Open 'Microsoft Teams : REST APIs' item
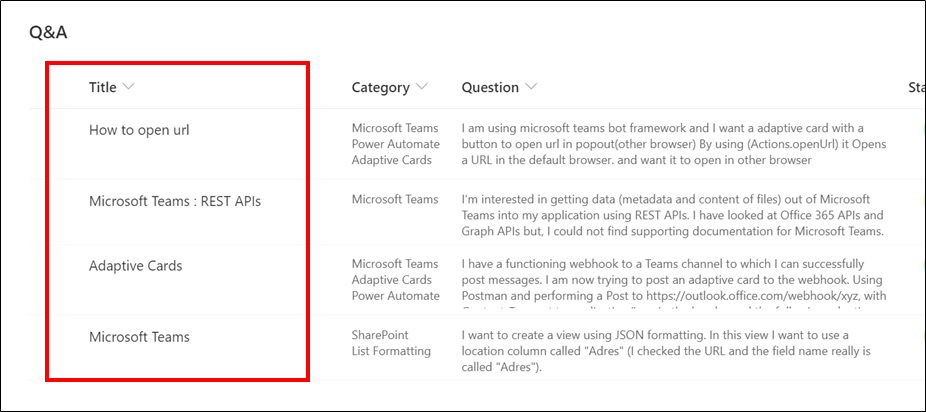The image size is (926, 412). (175, 201)
